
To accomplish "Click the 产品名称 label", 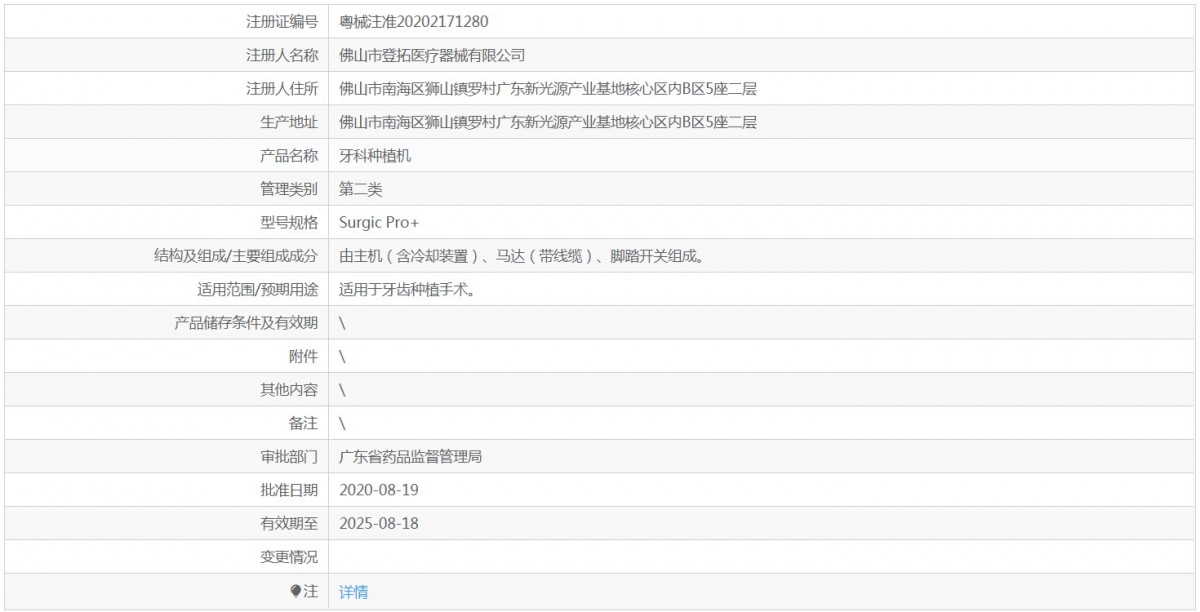I will (289, 155).
